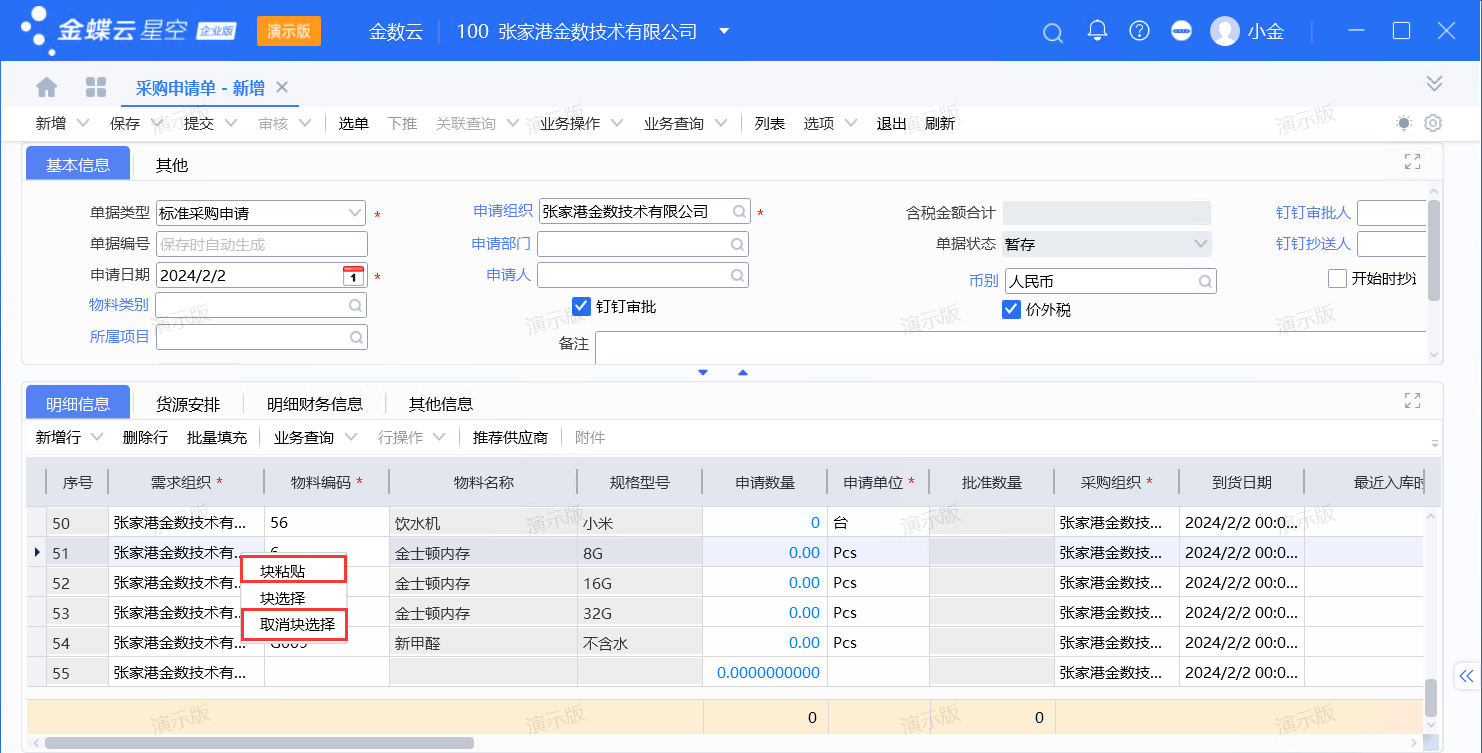Click the down triangle splitter arrow

[703, 372]
